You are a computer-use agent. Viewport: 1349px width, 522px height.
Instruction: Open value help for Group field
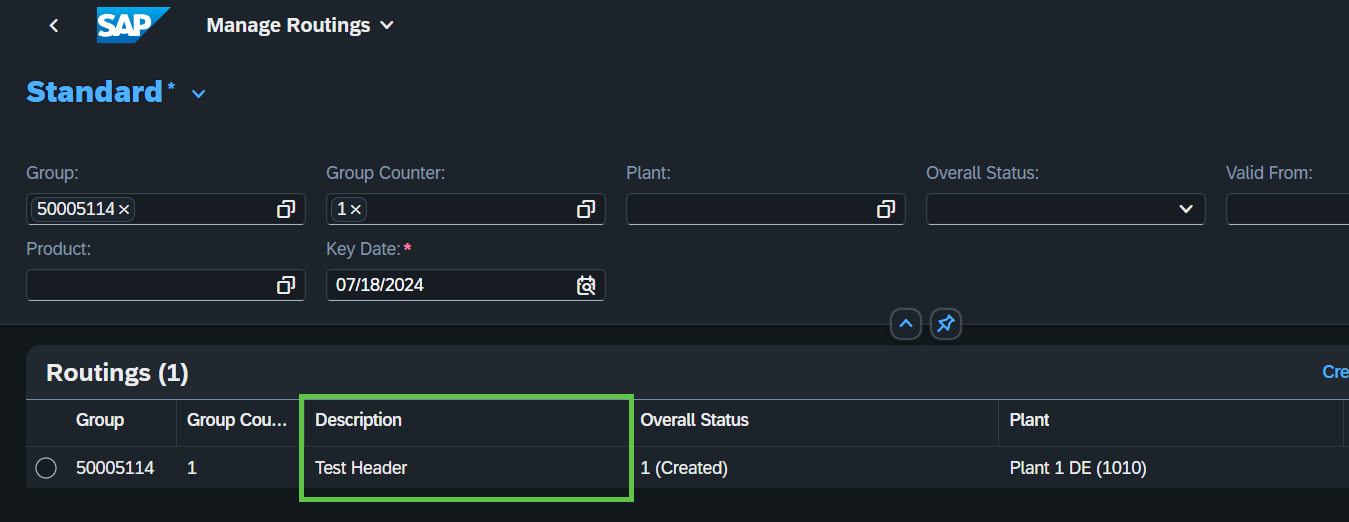point(286,209)
